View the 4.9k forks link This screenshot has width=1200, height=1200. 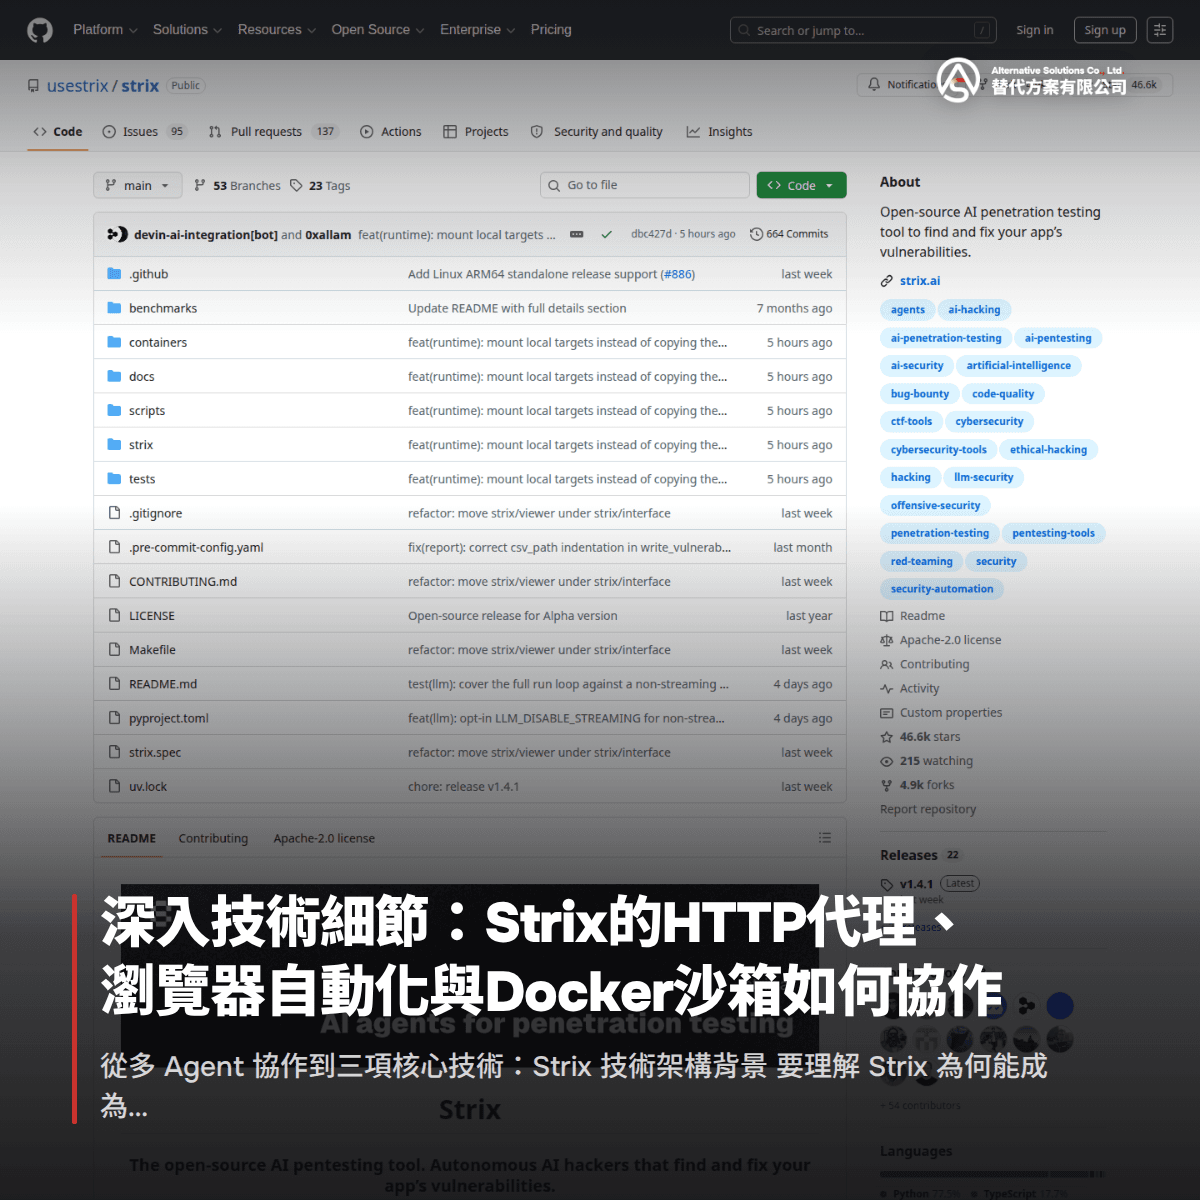point(917,785)
